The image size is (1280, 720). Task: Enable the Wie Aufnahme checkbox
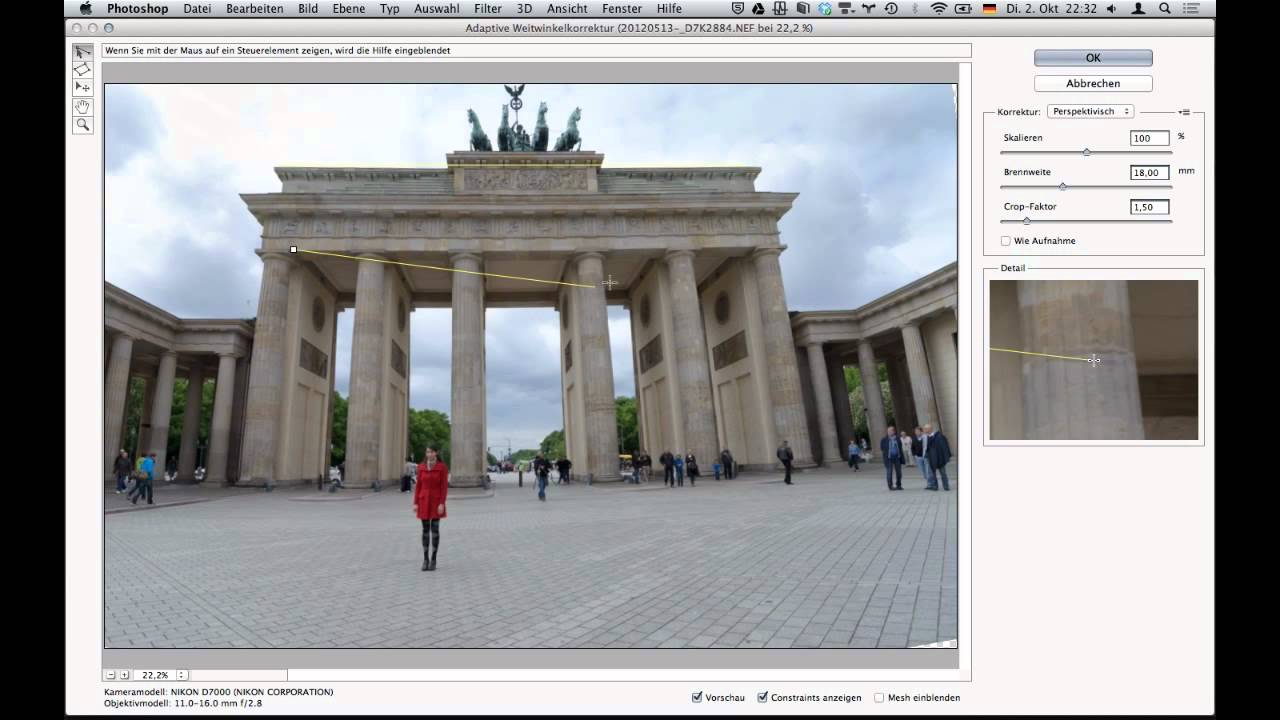pos(1006,241)
